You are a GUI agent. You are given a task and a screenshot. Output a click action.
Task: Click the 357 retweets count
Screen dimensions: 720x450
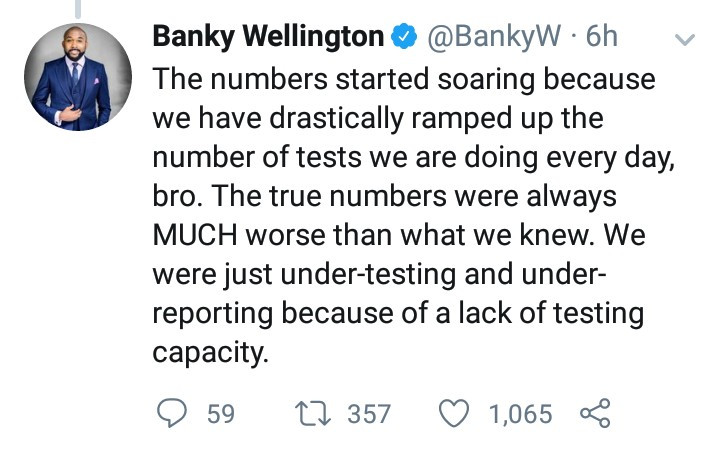368,413
